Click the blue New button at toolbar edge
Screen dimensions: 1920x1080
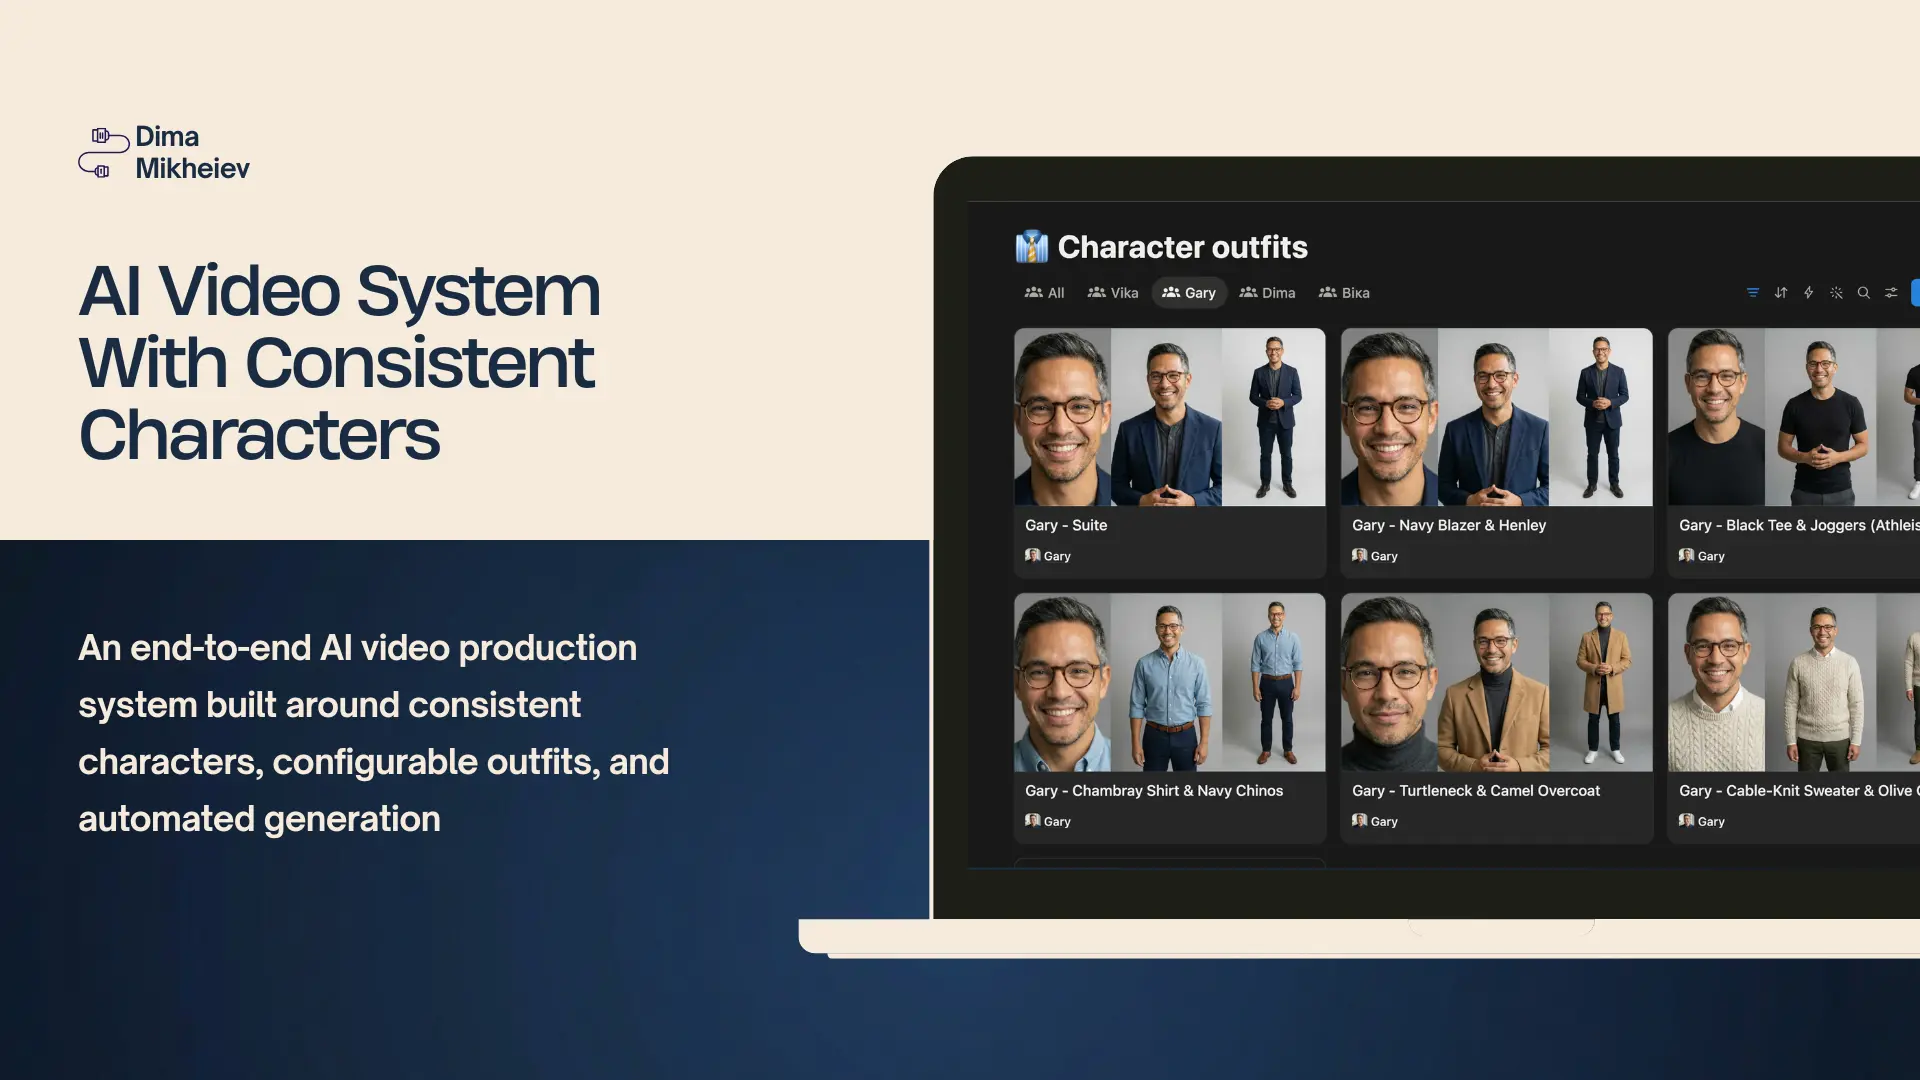1915,293
